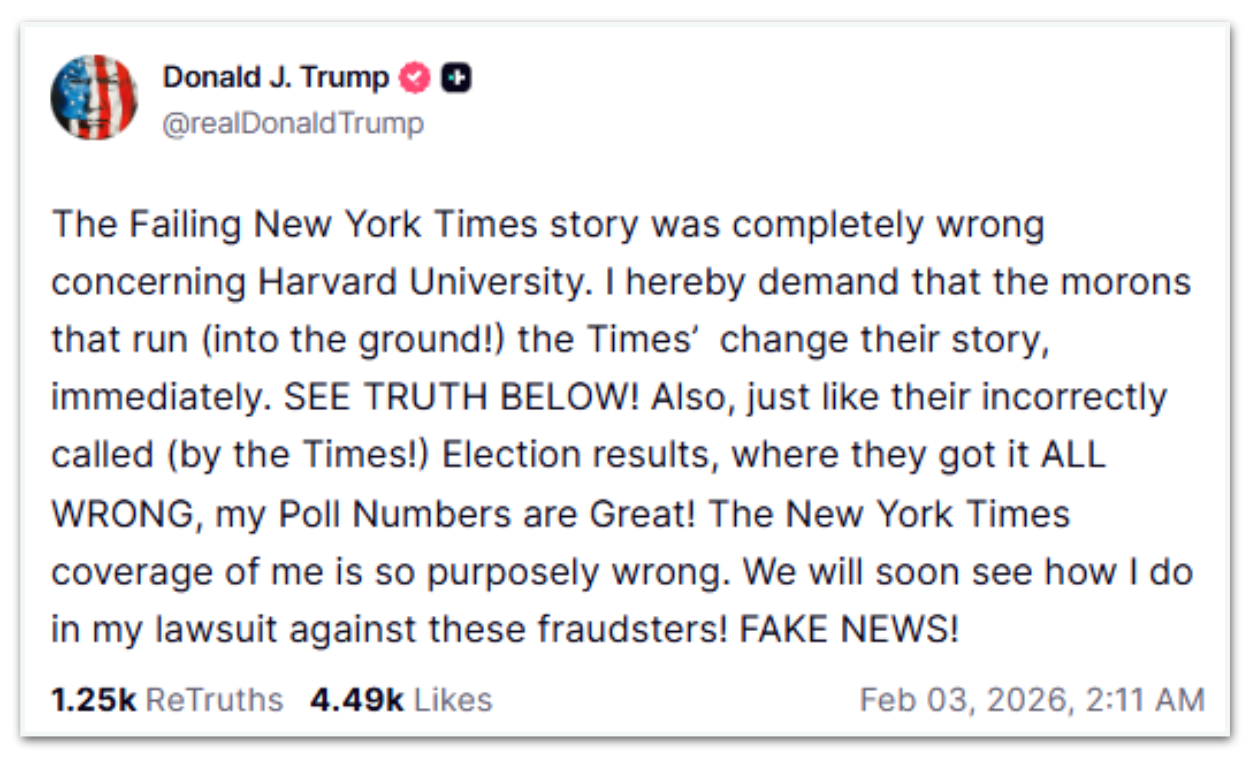The image size is (1252, 758).
Task: Click the black plus badge icon
Action: (456, 78)
